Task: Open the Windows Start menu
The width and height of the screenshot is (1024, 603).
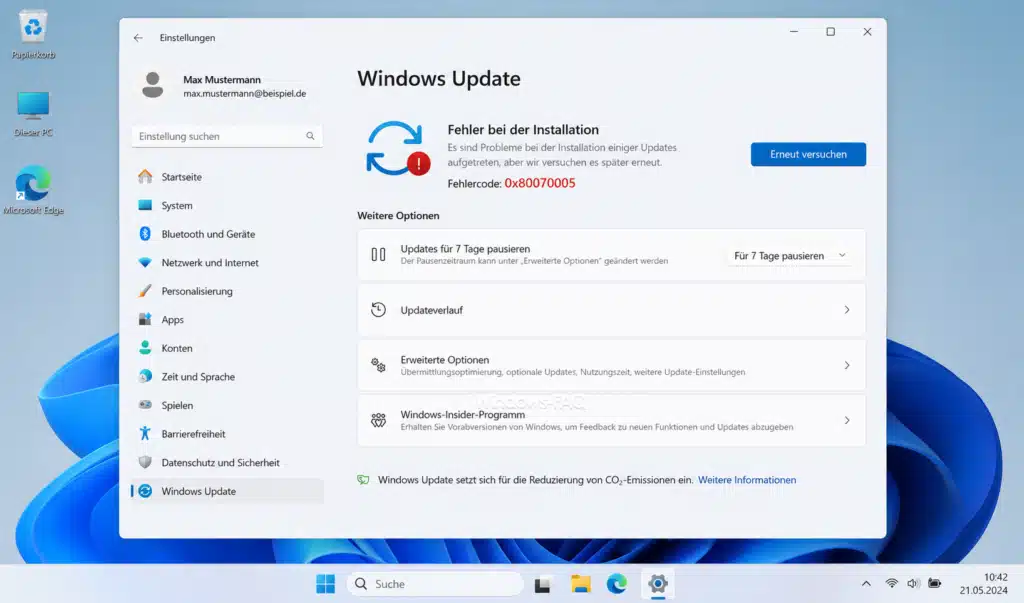Action: (325, 583)
